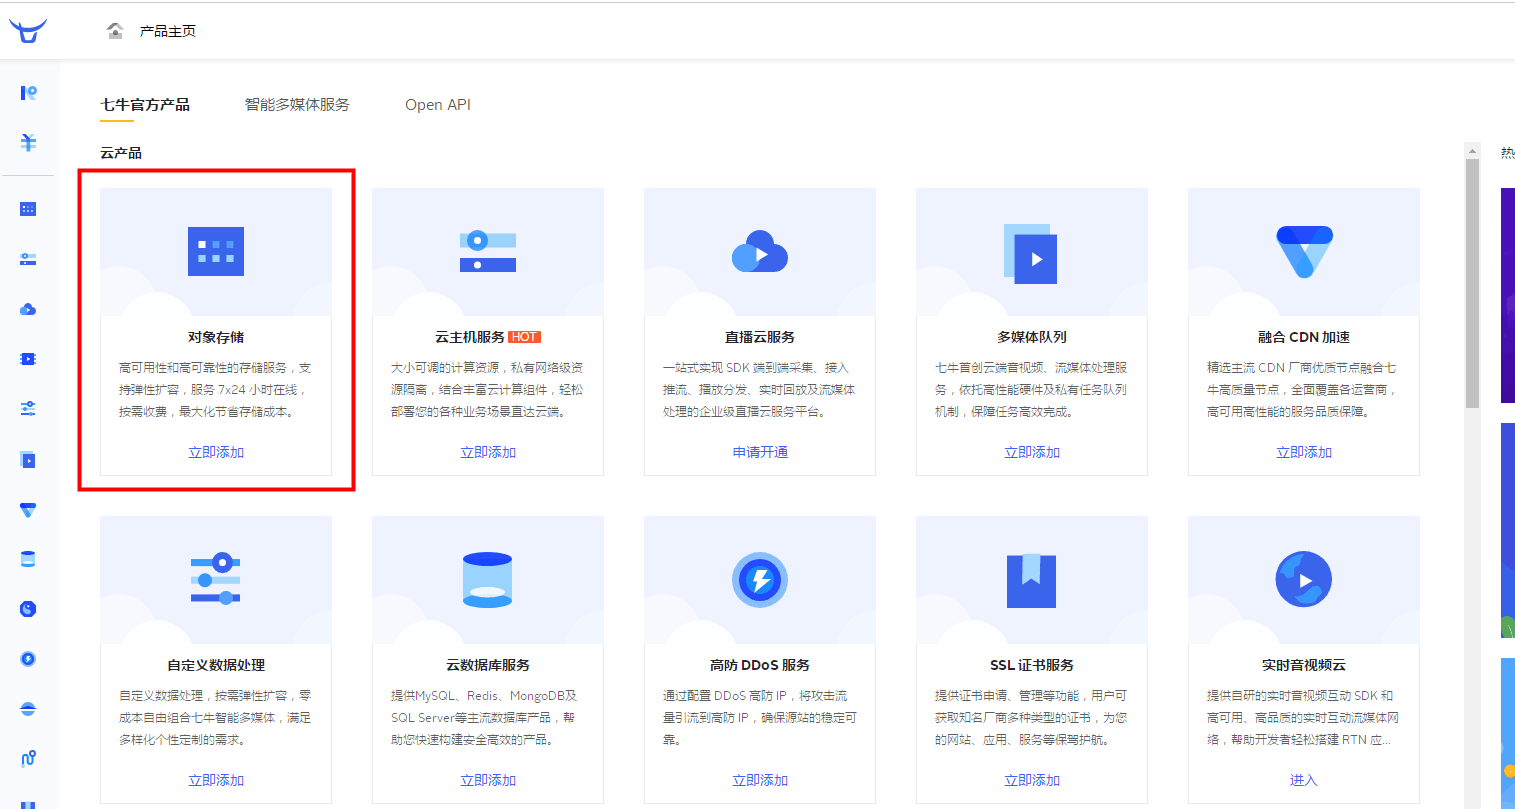Click 立即添加 under 高防 DDoS 服务
1515x809 pixels.
point(760,780)
